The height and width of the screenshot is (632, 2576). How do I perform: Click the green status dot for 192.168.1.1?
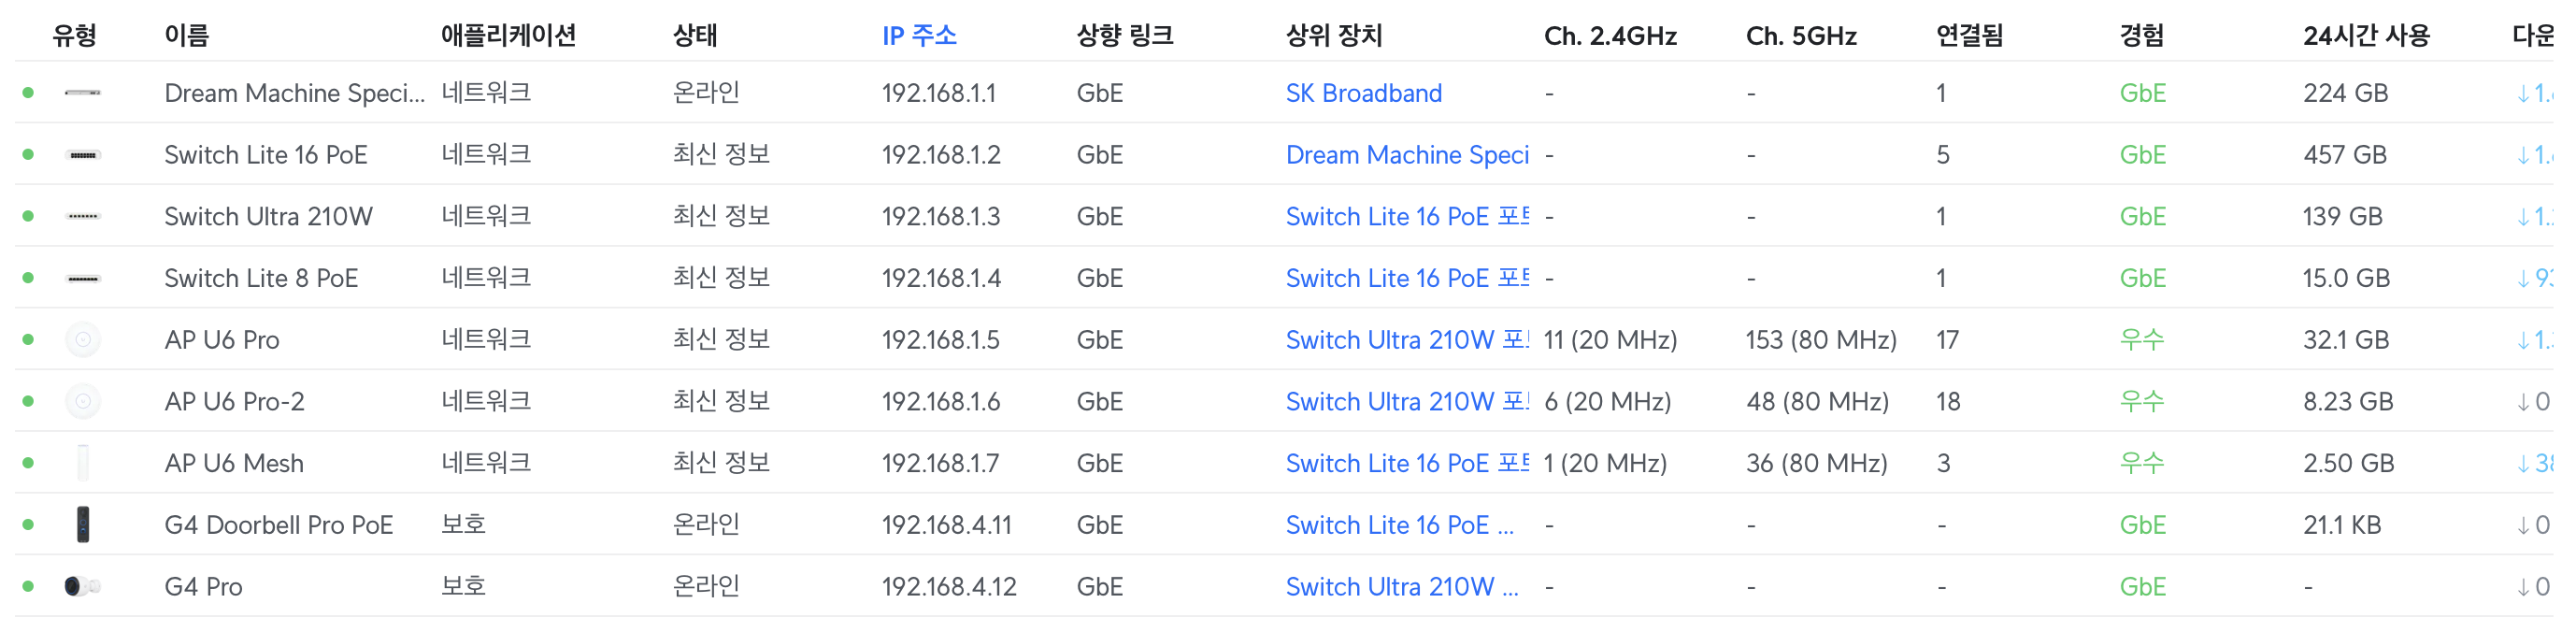pyautogui.click(x=28, y=93)
